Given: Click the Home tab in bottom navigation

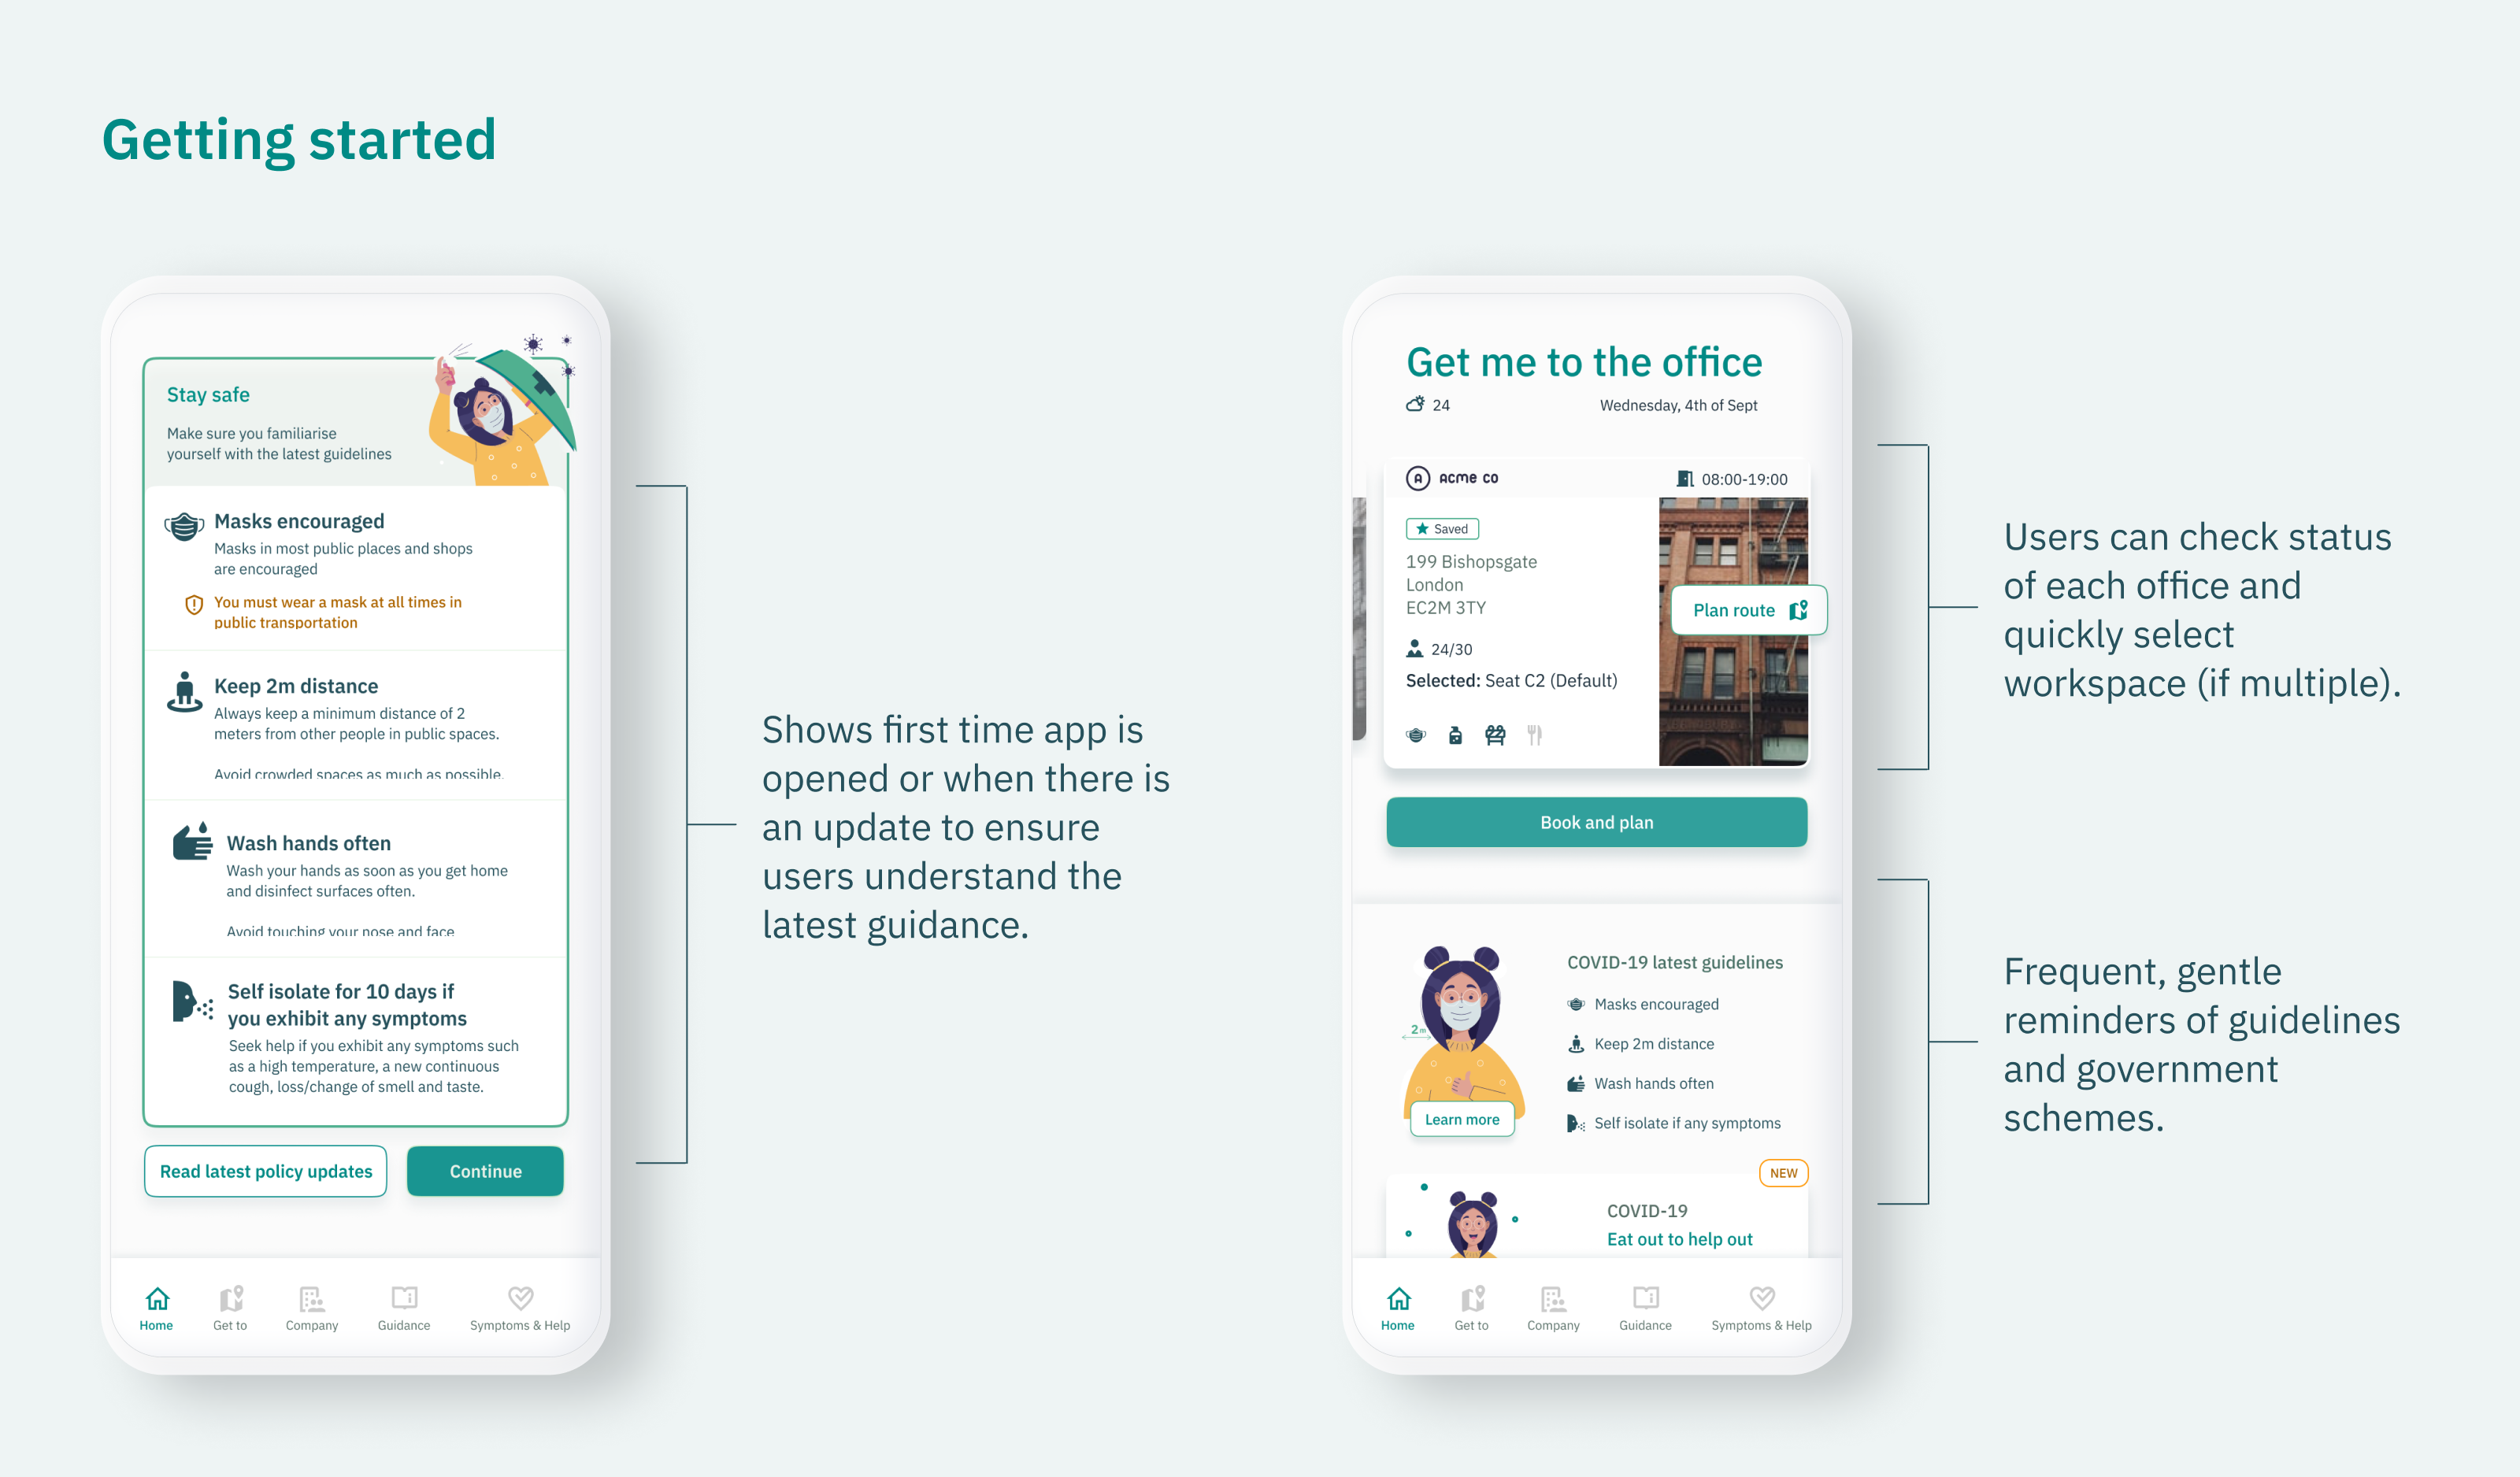Looking at the screenshot, I should (157, 1310).
